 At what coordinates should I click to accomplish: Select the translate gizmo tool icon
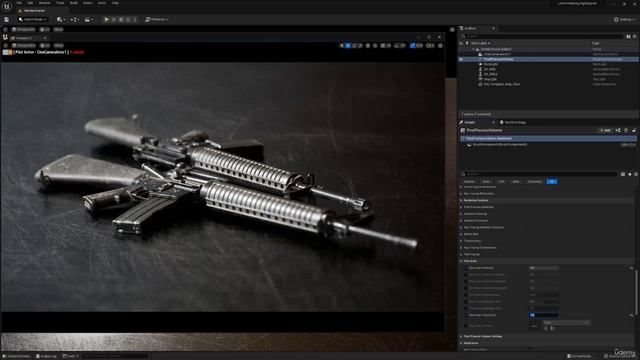click(x=348, y=46)
